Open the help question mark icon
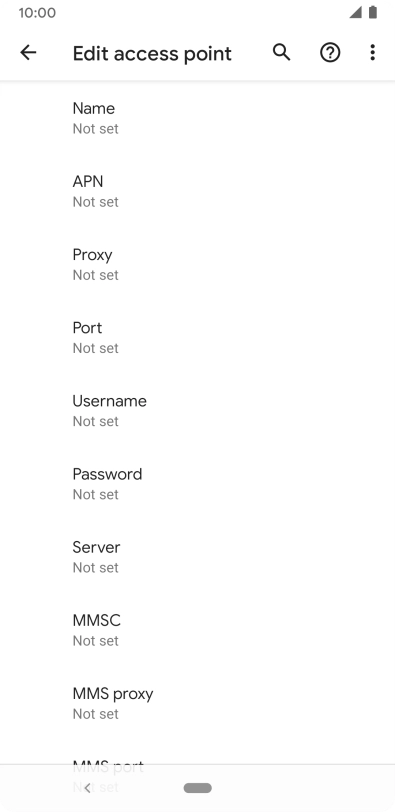Image resolution: width=395 pixels, height=812 pixels. tap(330, 52)
